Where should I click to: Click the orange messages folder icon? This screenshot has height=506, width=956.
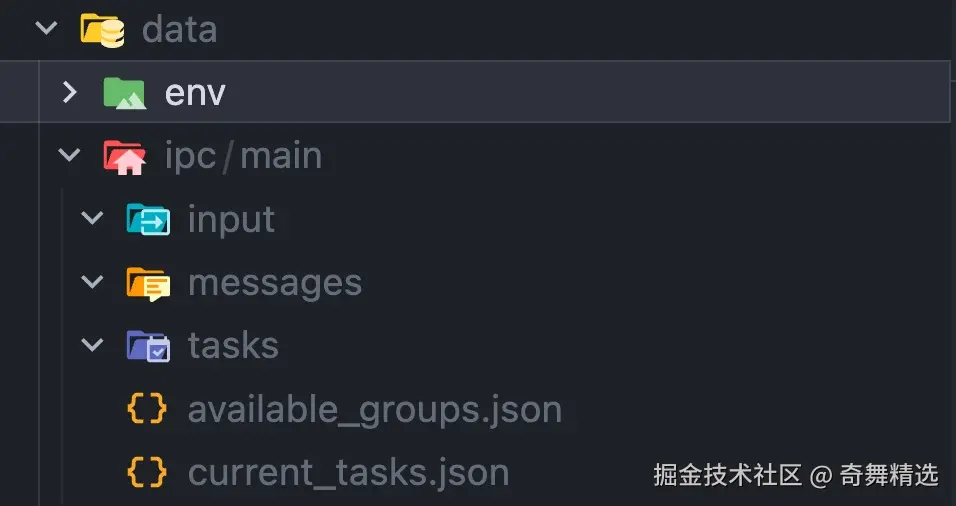coord(148,283)
